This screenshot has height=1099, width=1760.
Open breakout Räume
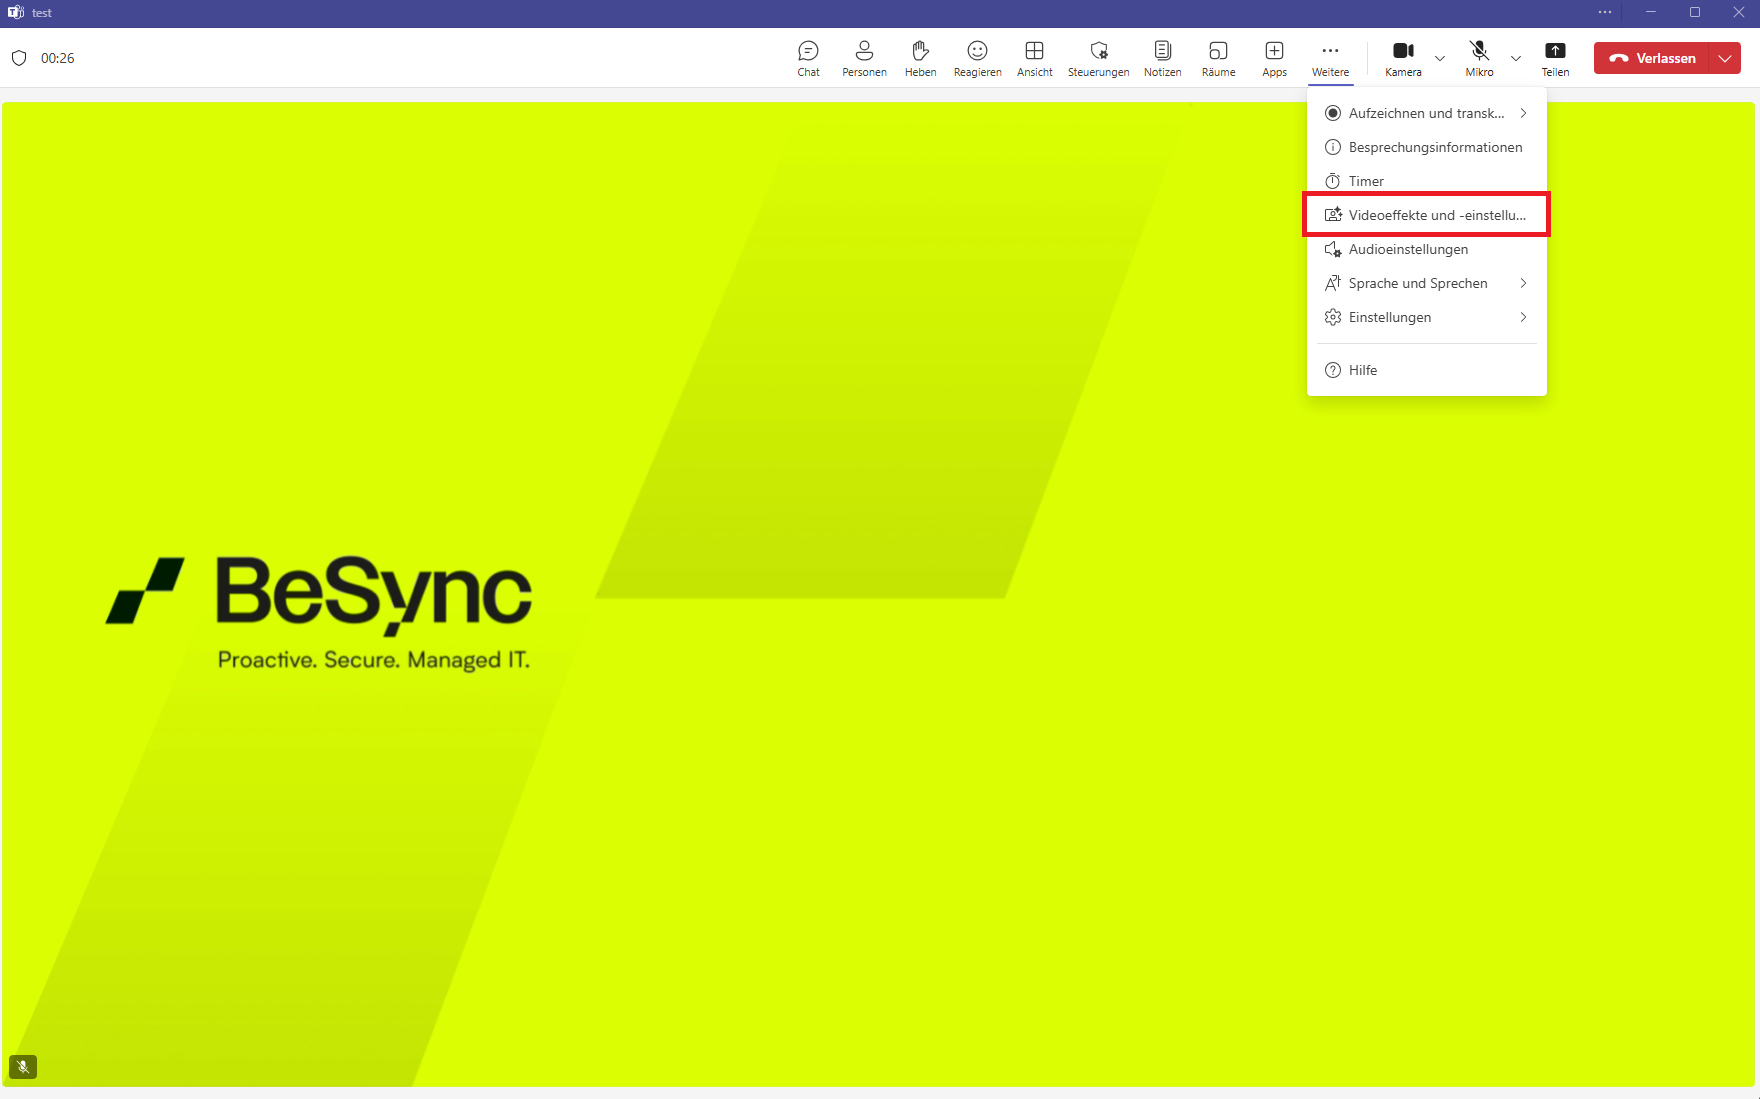coord(1218,58)
